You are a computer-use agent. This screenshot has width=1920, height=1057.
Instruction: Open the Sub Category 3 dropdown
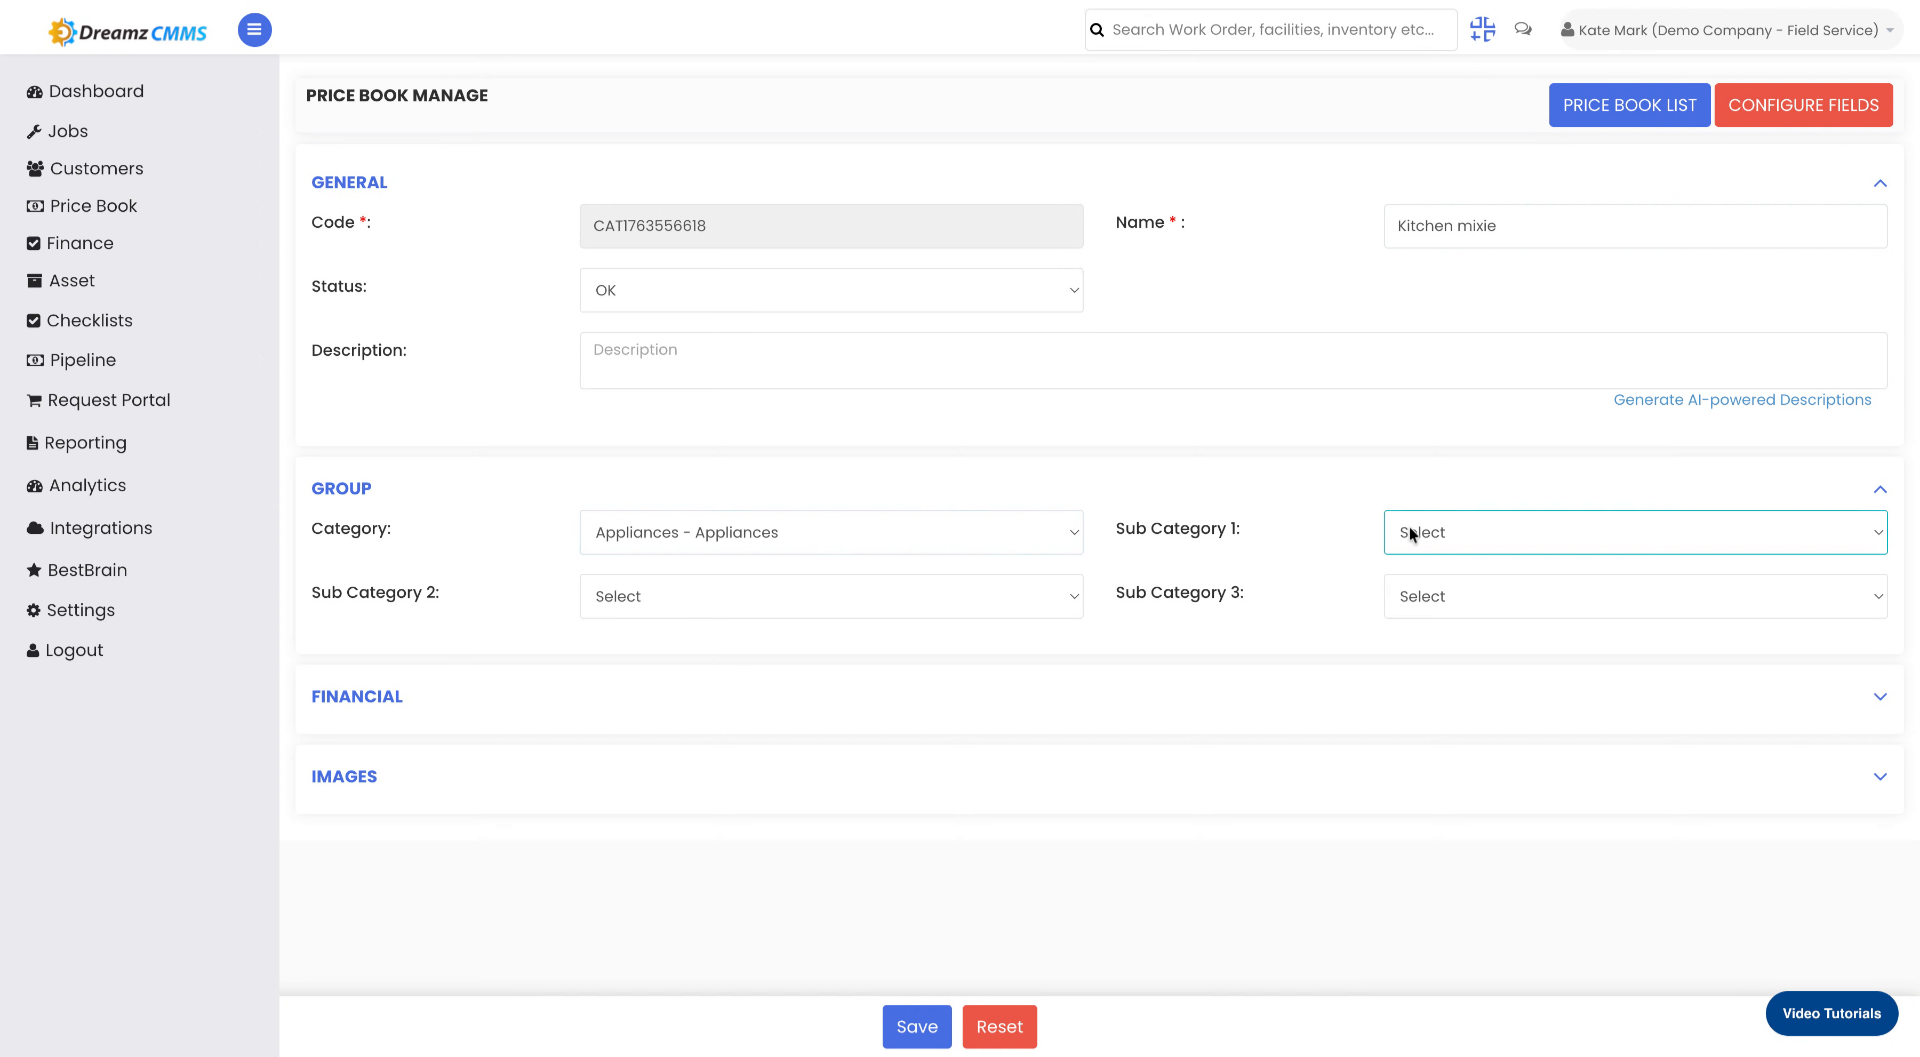[x=1635, y=596]
